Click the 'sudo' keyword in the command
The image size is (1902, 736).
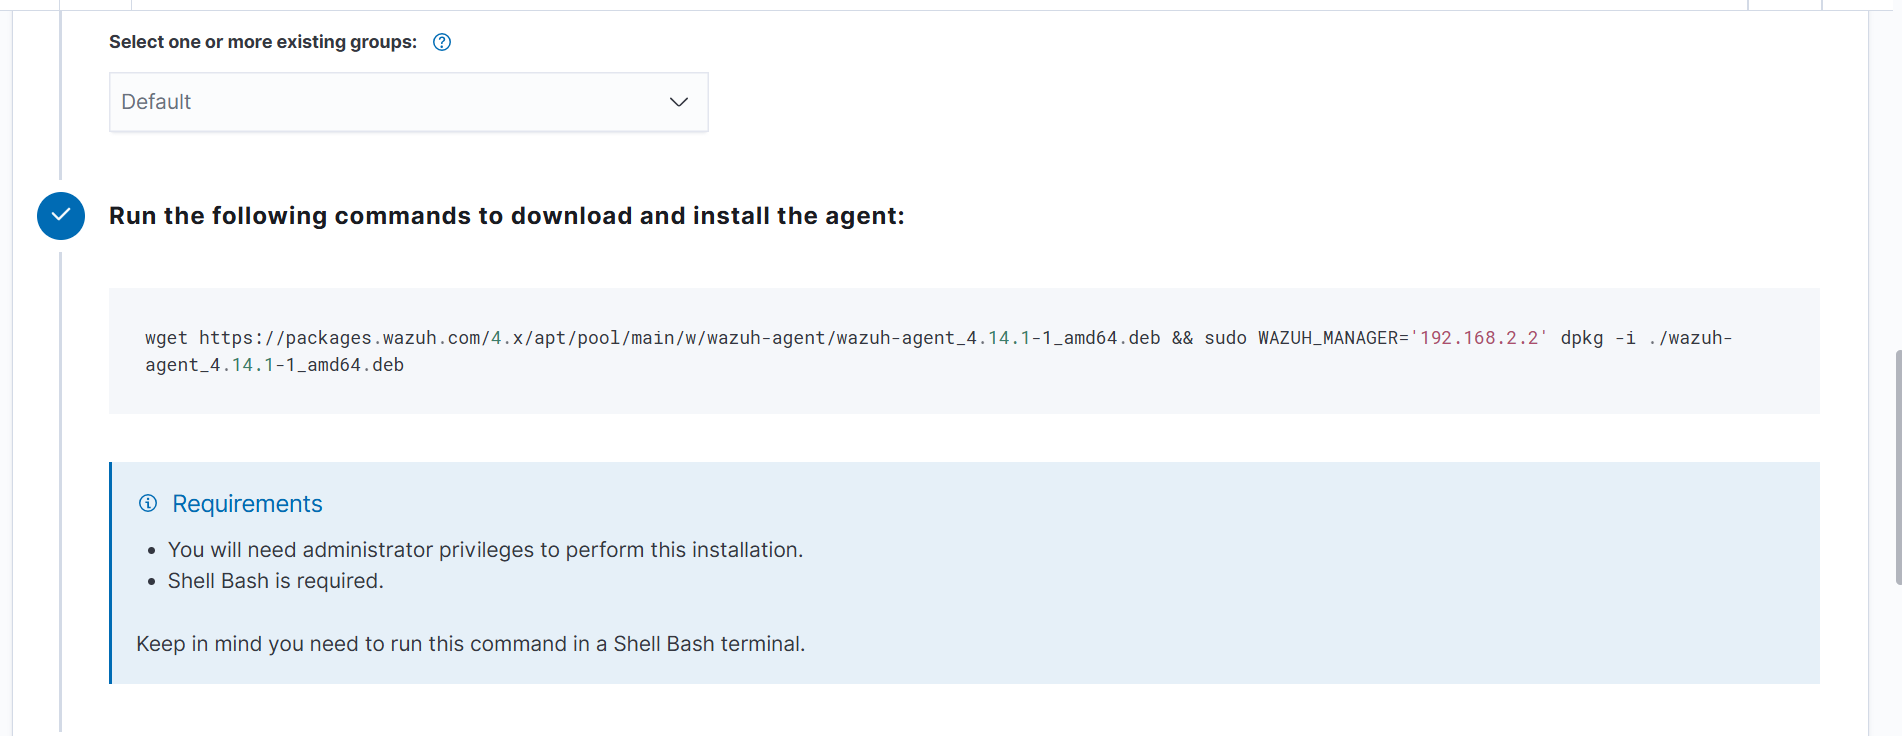pyautogui.click(x=1225, y=338)
